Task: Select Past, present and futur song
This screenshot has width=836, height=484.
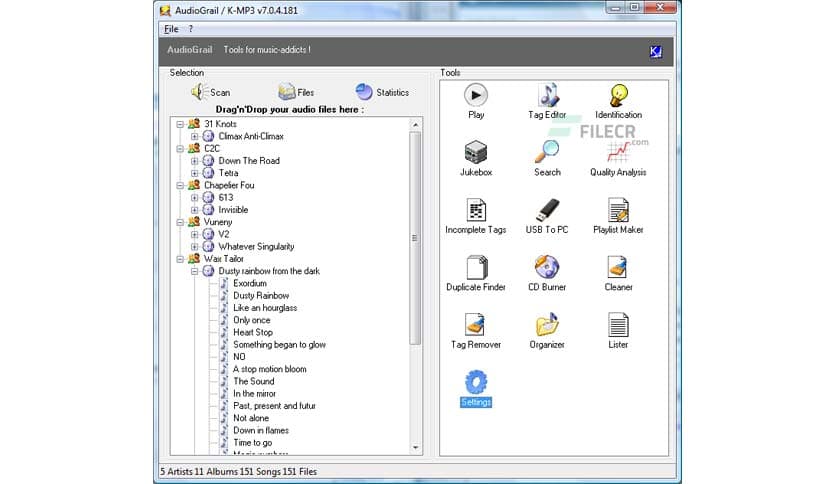Action: pyautogui.click(x=275, y=406)
